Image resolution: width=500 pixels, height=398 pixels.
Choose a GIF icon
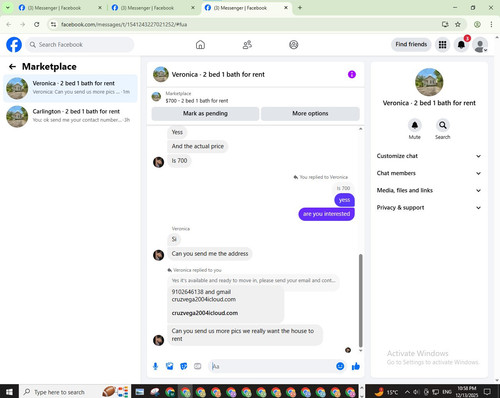coord(198,366)
